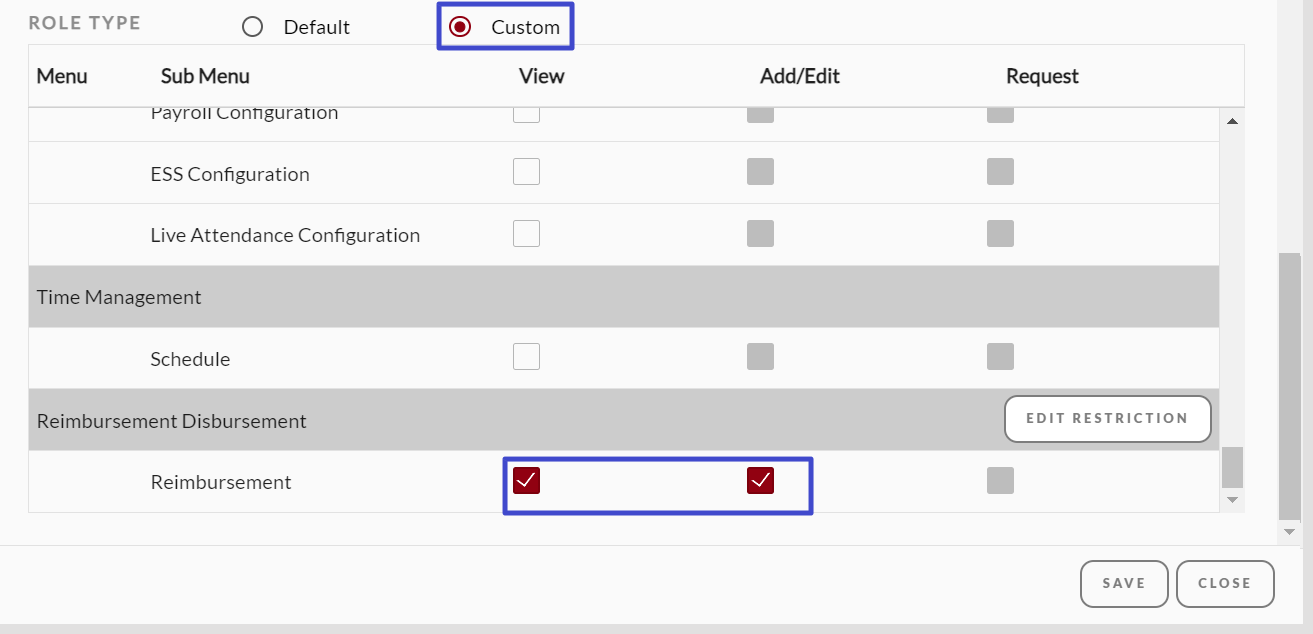Toggle Add/Edit checkbox for ESS Configuration
This screenshot has height=634, width=1313.
pos(760,172)
